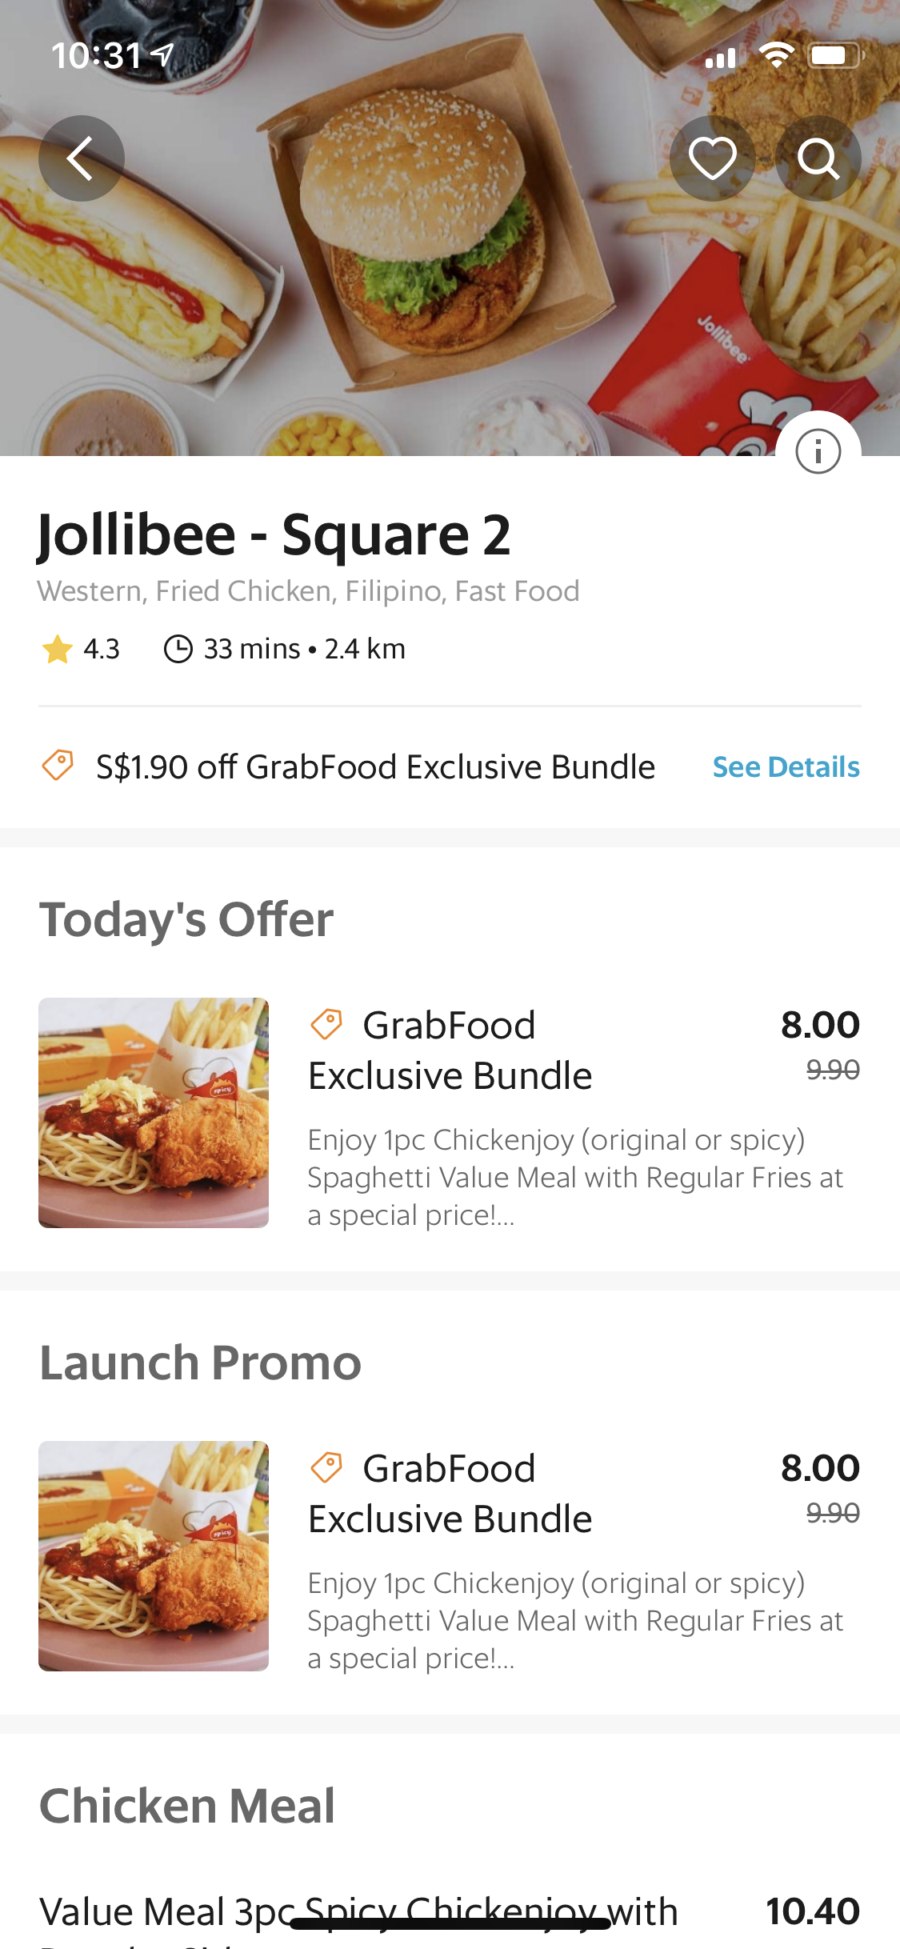This screenshot has height=1949, width=900.
Task: Open the Launch Promo bundle thumbnail
Action: click(153, 1555)
